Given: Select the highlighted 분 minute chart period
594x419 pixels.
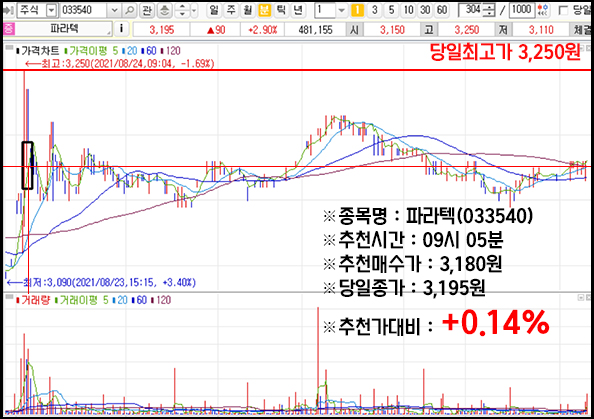Looking at the screenshot, I should pyautogui.click(x=264, y=10).
